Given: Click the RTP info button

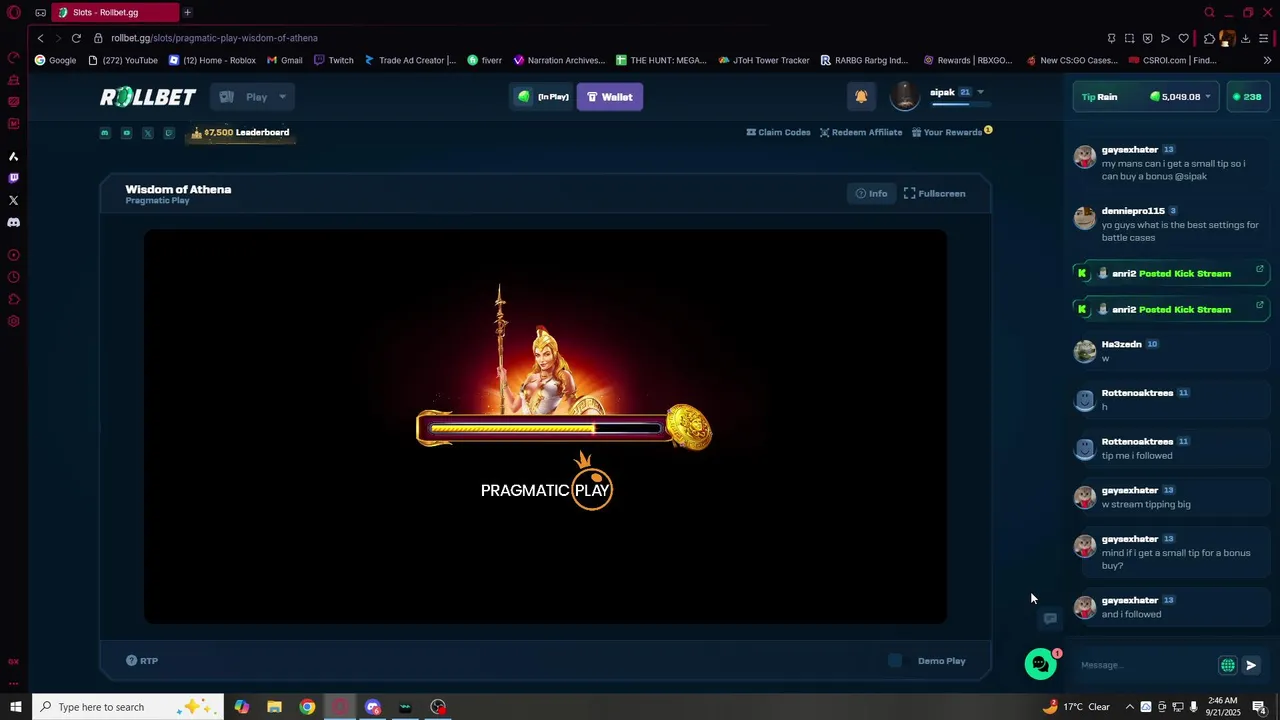Looking at the screenshot, I should point(142,661).
